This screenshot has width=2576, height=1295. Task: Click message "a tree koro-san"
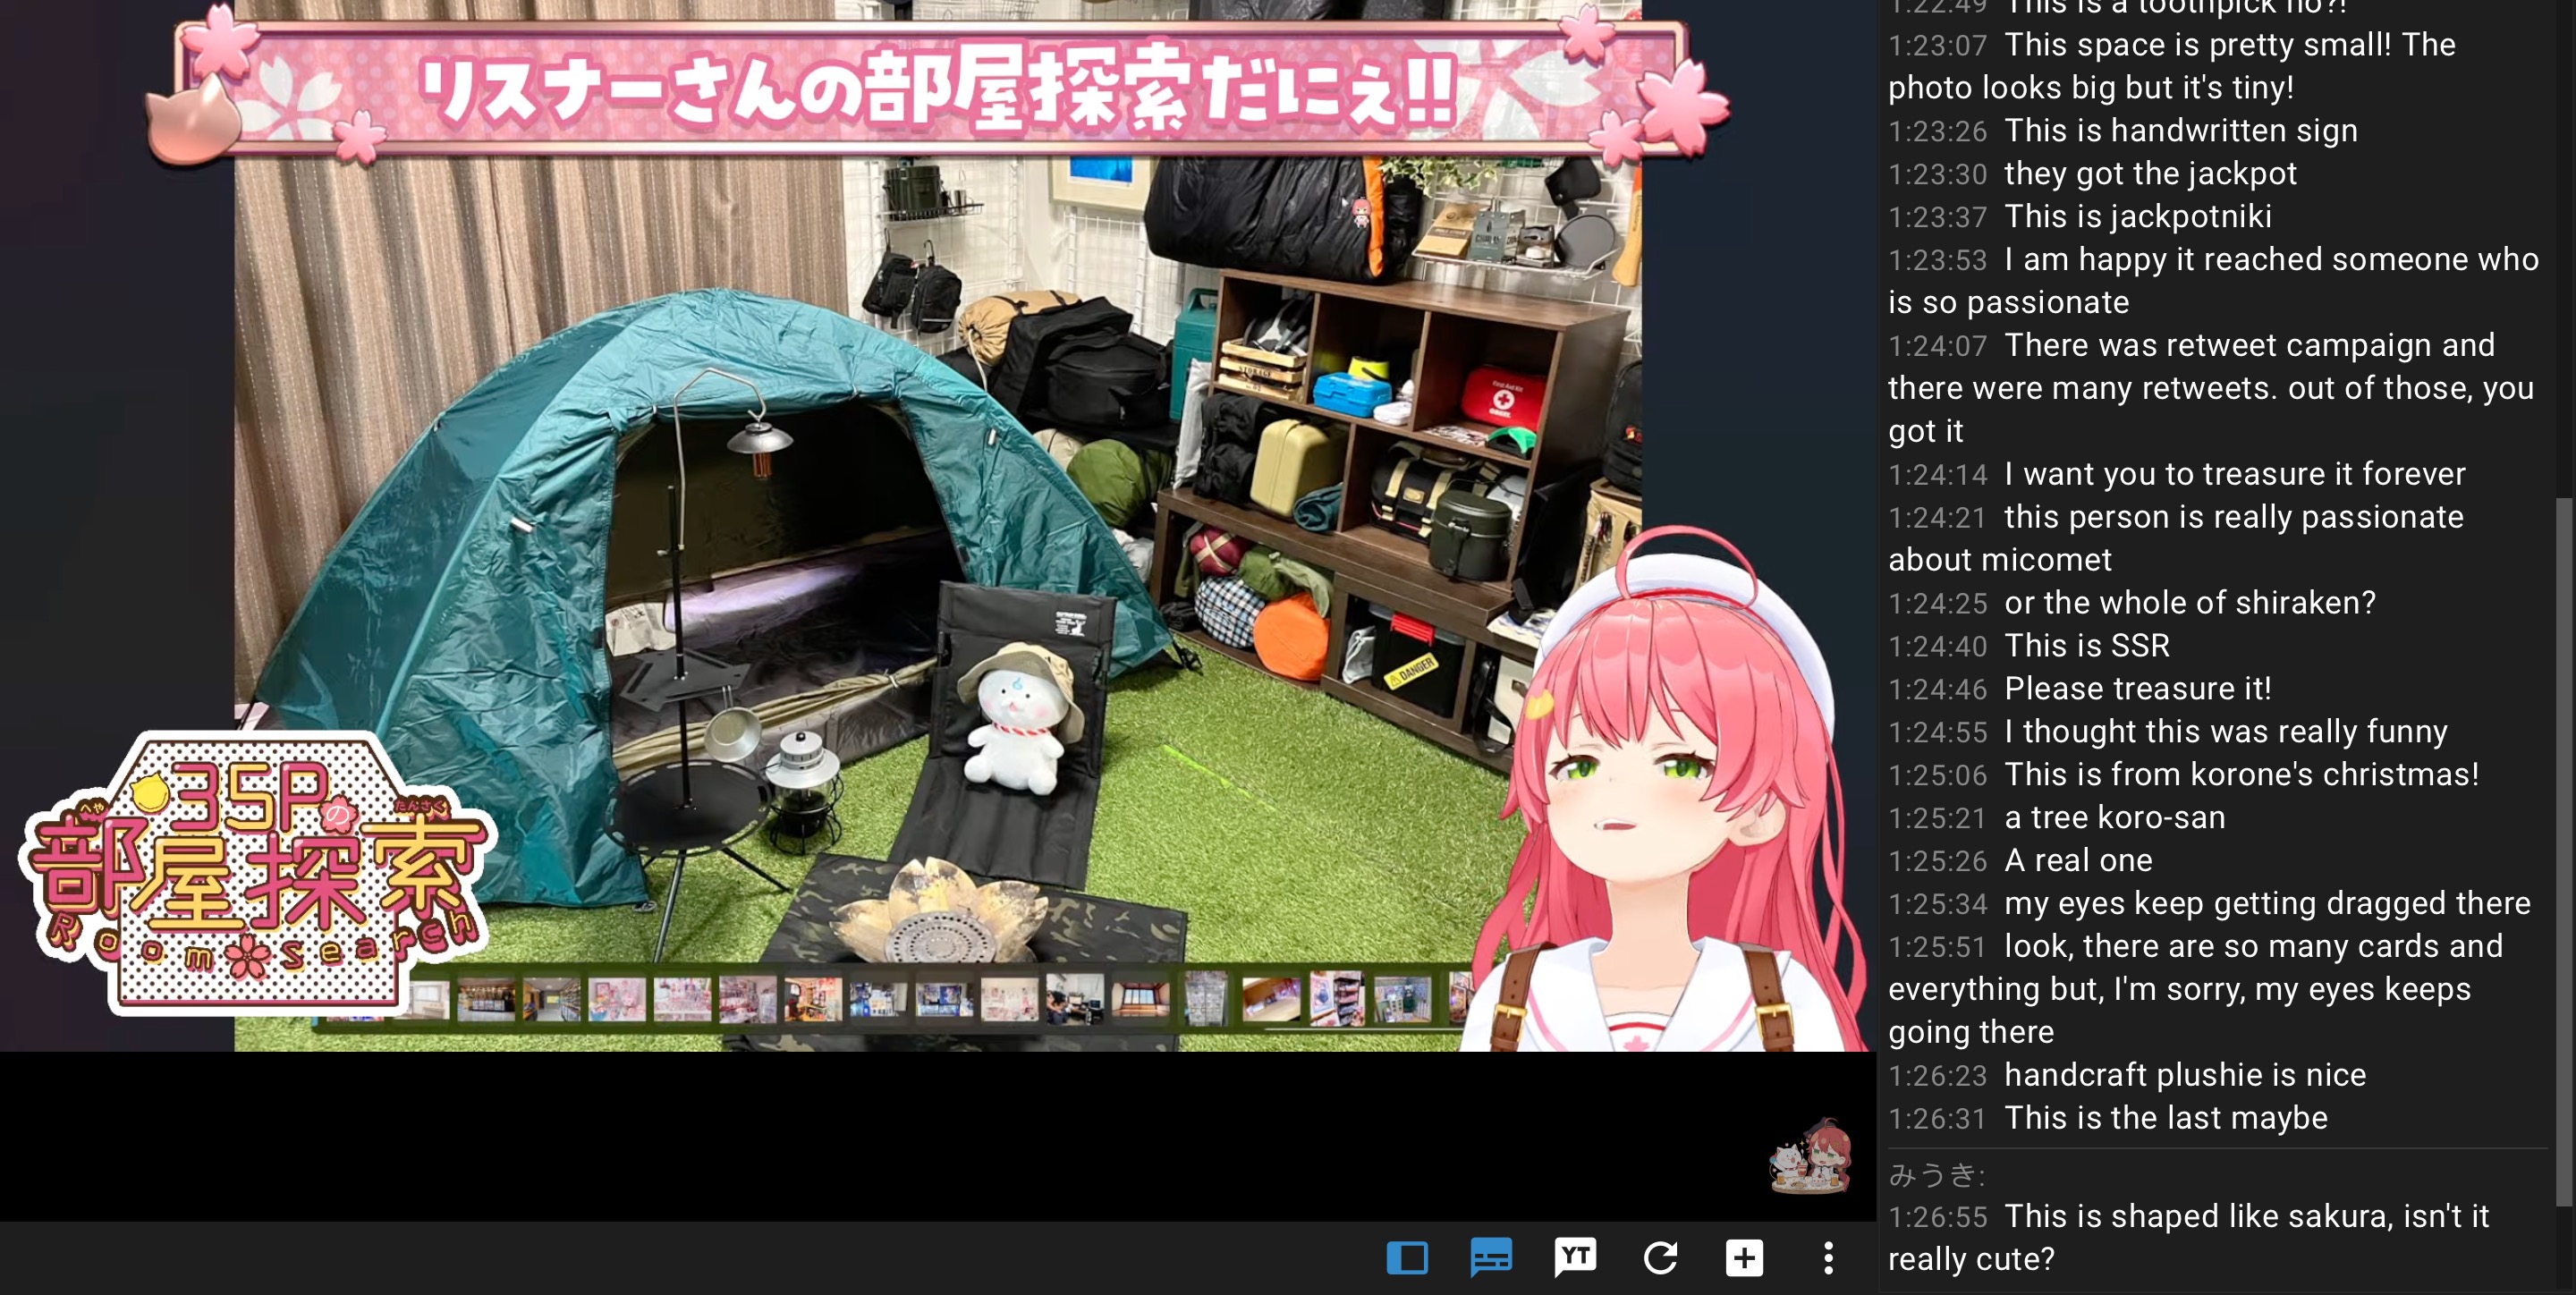coord(2115,818)
